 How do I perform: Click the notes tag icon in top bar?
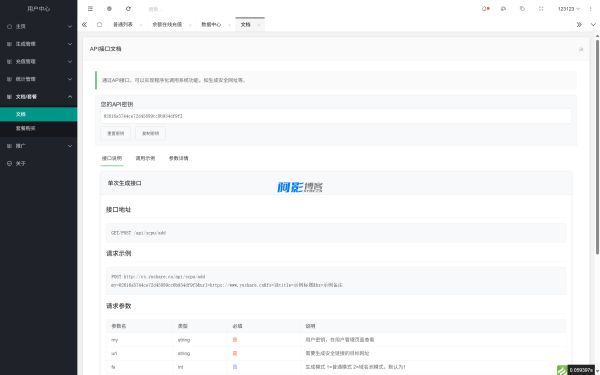(522, 9)
